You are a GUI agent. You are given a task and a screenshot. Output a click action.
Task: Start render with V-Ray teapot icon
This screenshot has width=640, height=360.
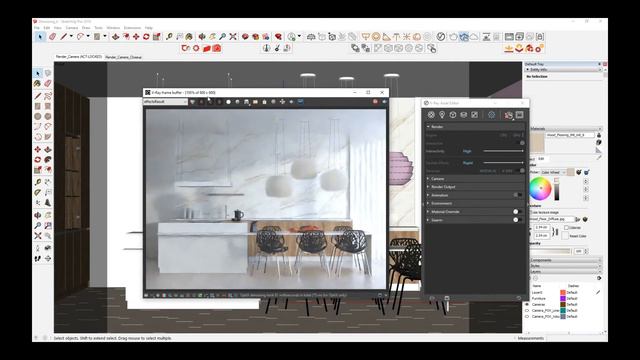tap(453, 37)
